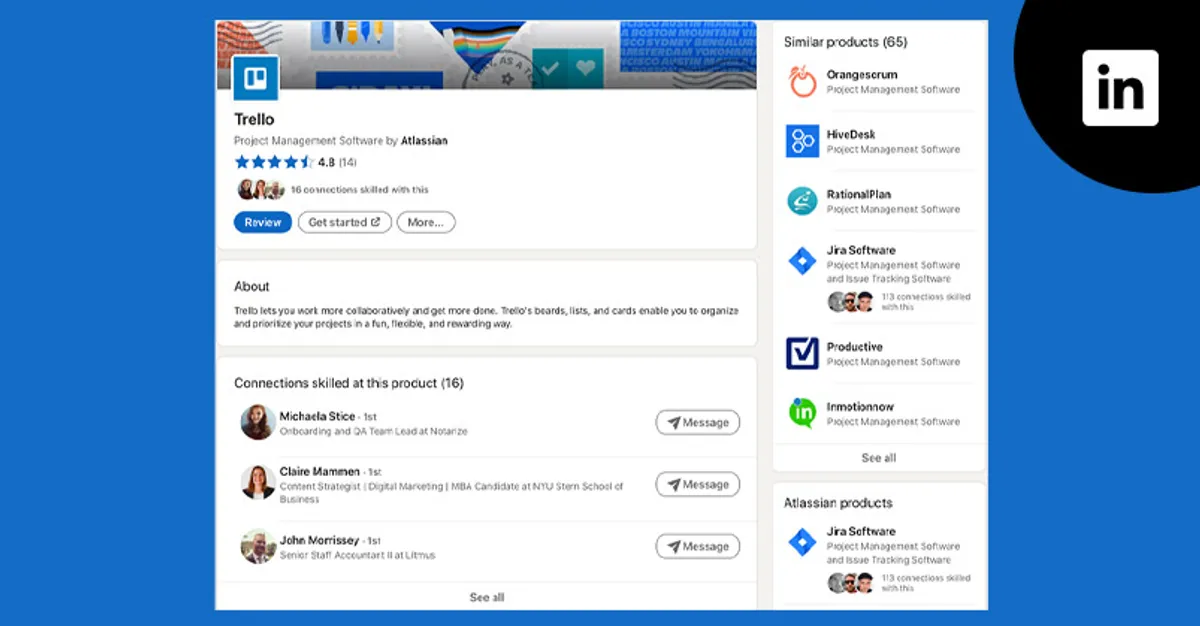Image resolution: width=1200 pixels, height=626 pixels.
Task: Message John Morrissey
Action: click(697, 546)
